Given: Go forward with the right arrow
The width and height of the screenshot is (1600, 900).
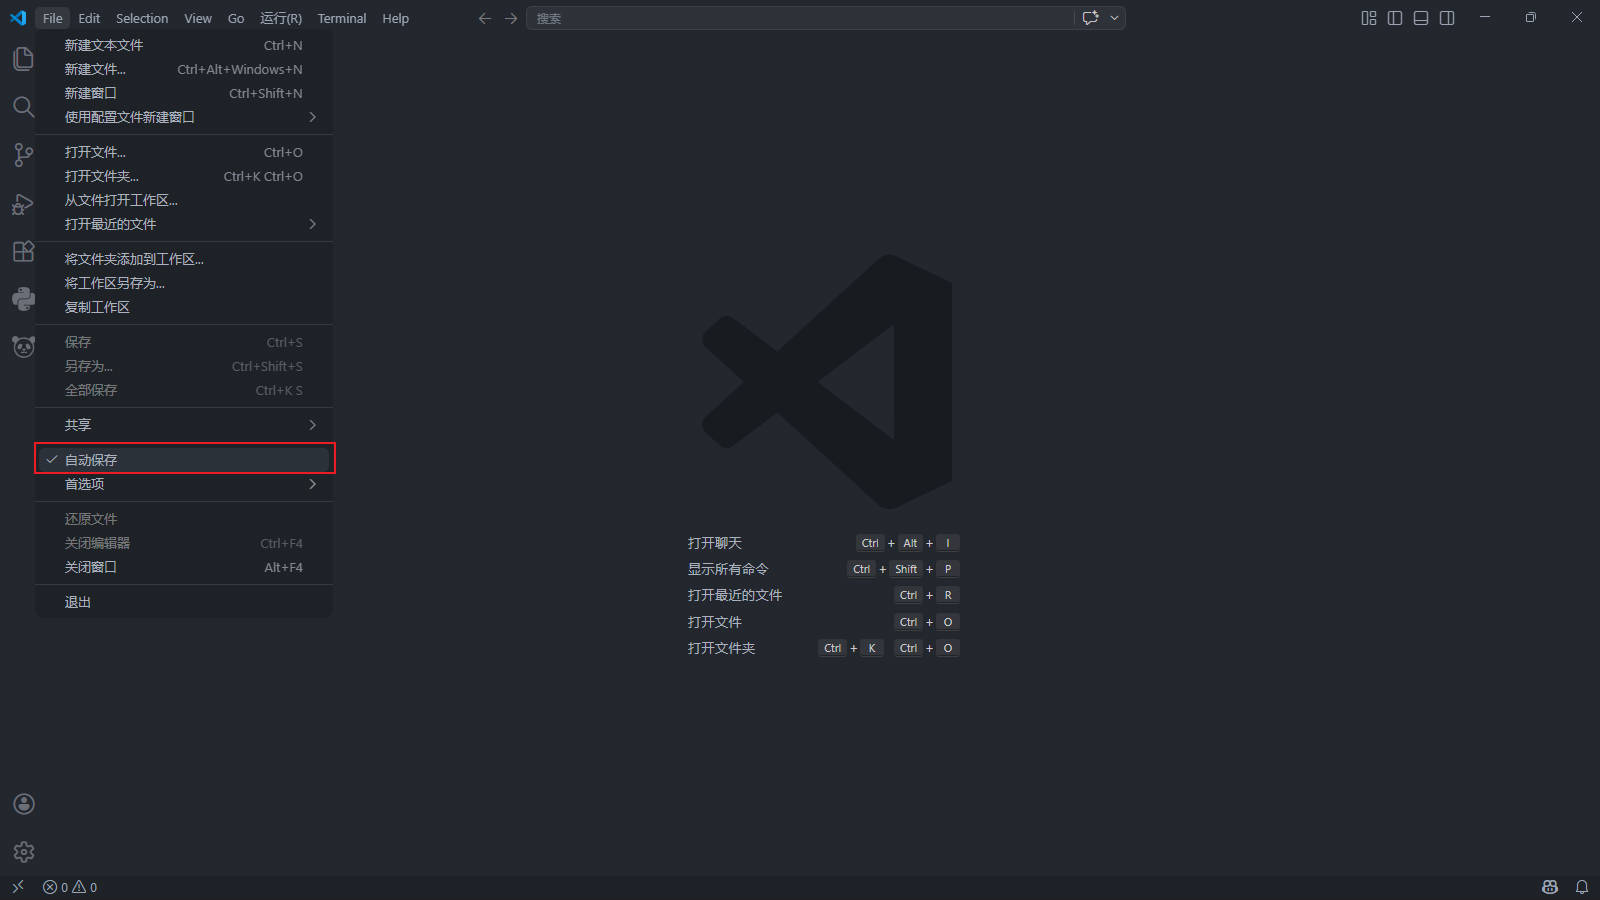Looking at the screenshot, I should 511,18.
